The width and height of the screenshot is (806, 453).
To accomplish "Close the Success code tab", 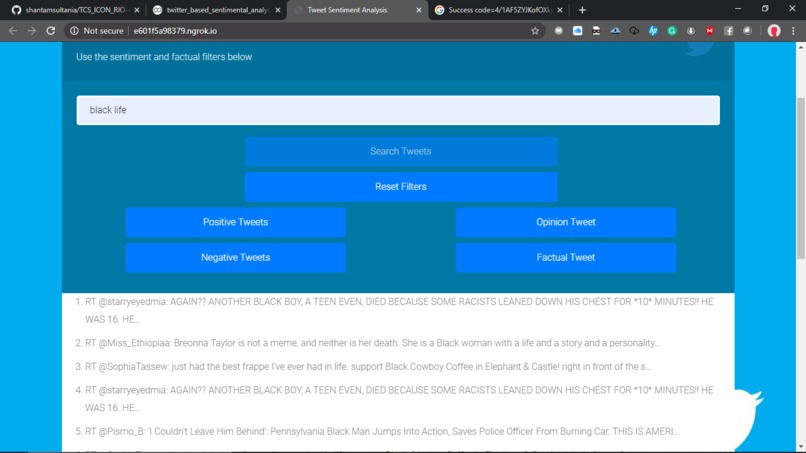I will pos(560,10).
